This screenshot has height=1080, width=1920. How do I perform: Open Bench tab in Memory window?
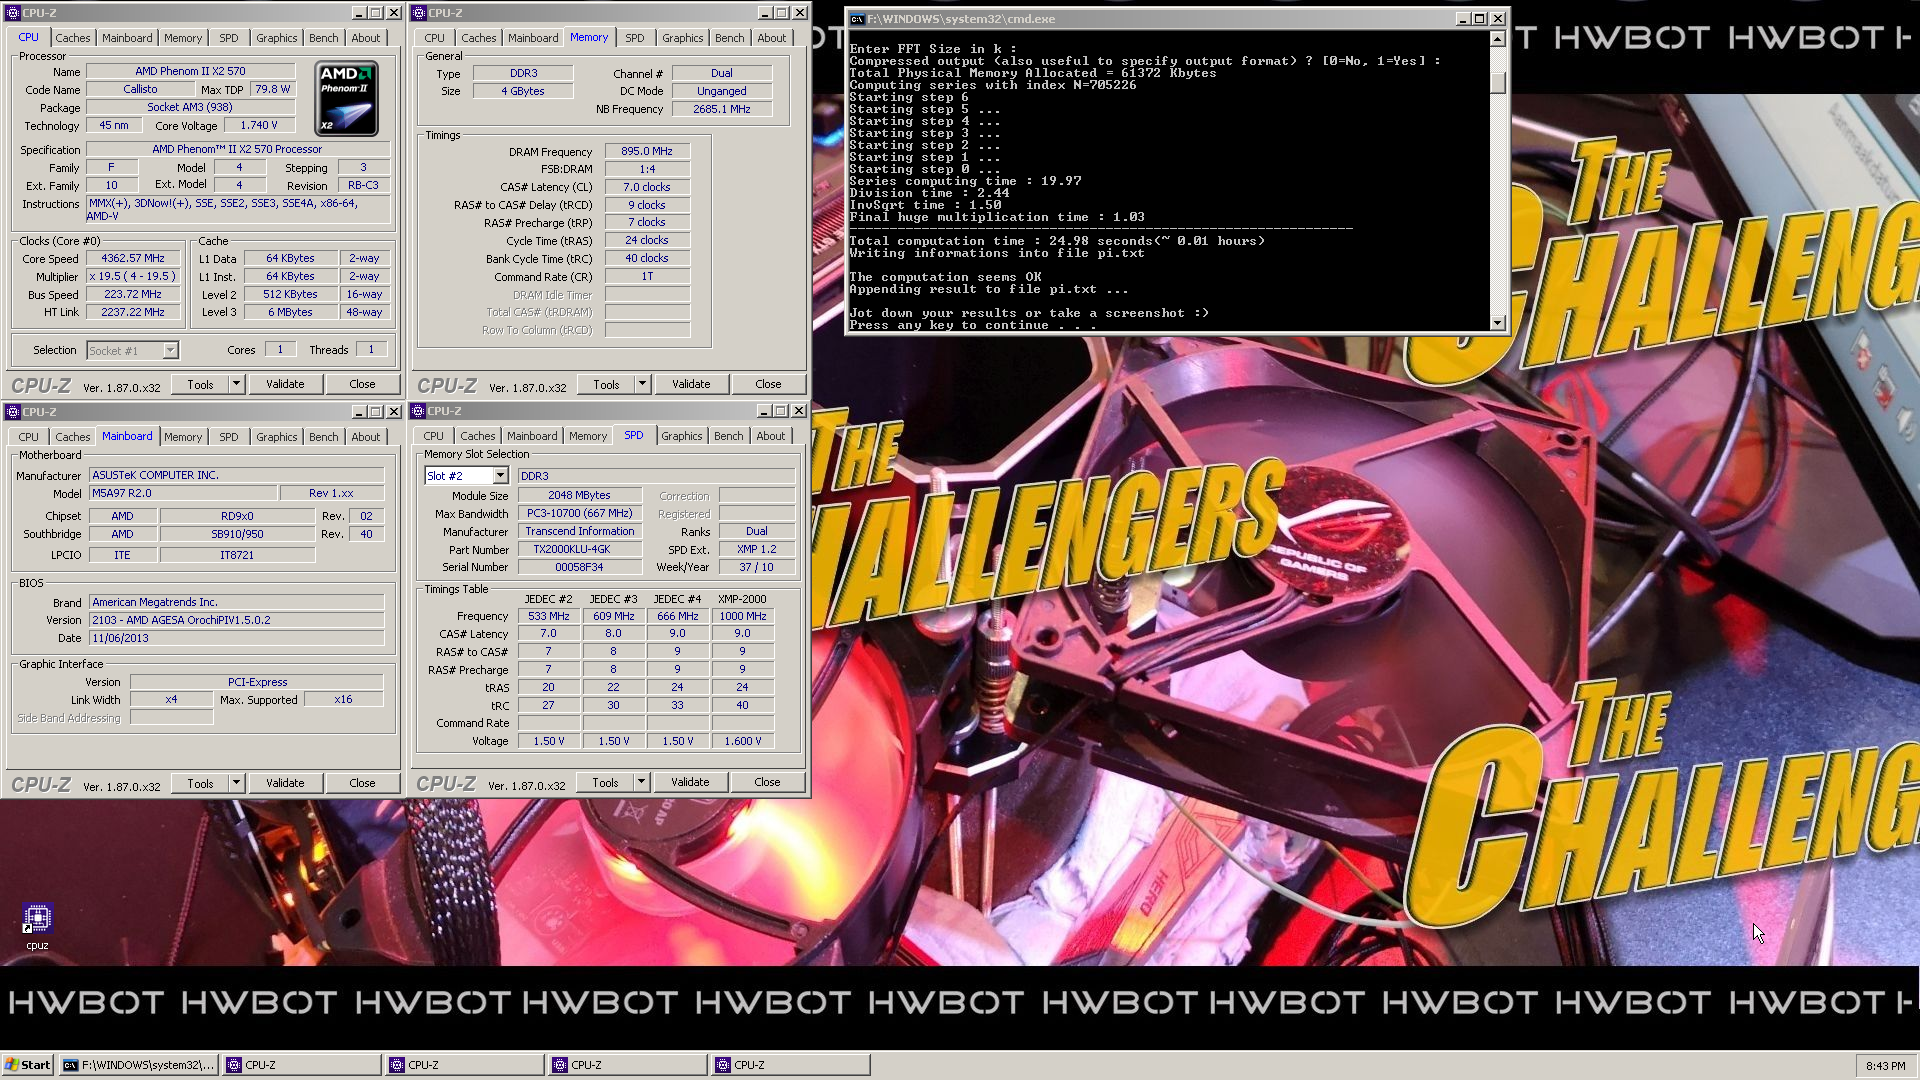coord(729,38)
